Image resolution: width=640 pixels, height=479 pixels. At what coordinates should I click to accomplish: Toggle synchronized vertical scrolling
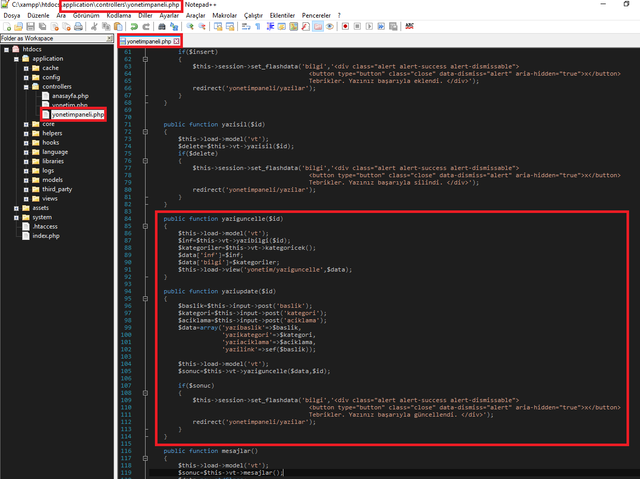click(x=218, y=27)
